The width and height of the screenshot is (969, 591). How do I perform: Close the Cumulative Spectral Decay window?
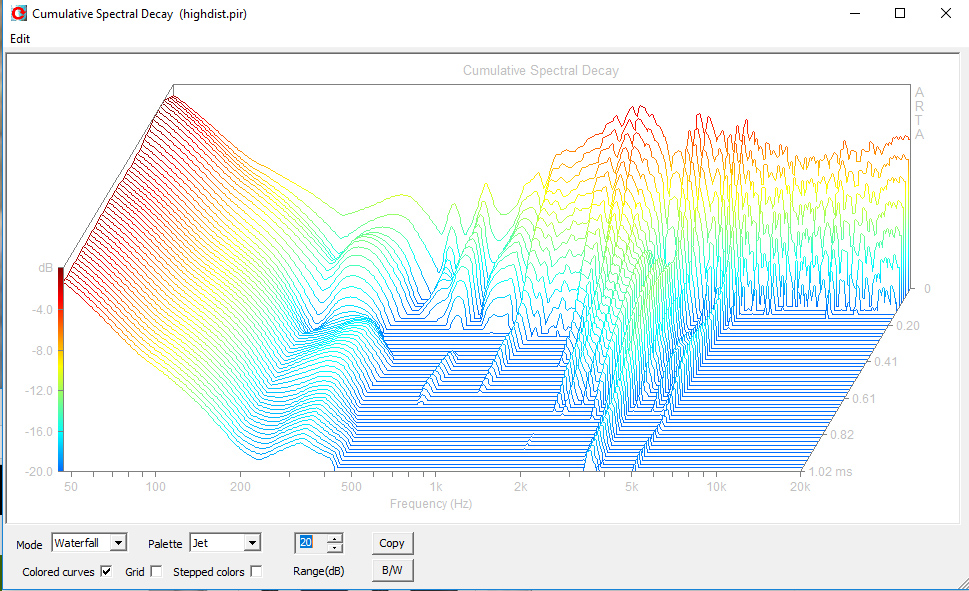[x=946, y=13]
